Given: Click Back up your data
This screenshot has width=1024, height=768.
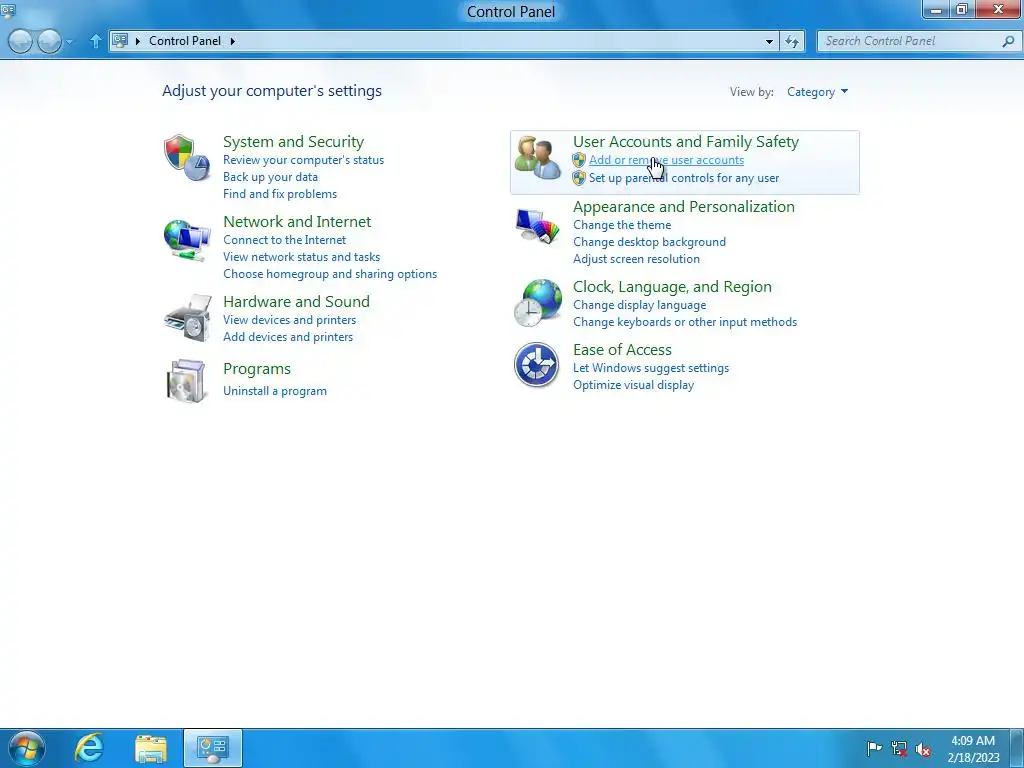Looking at the screenshot, I should tap(270, 177).
